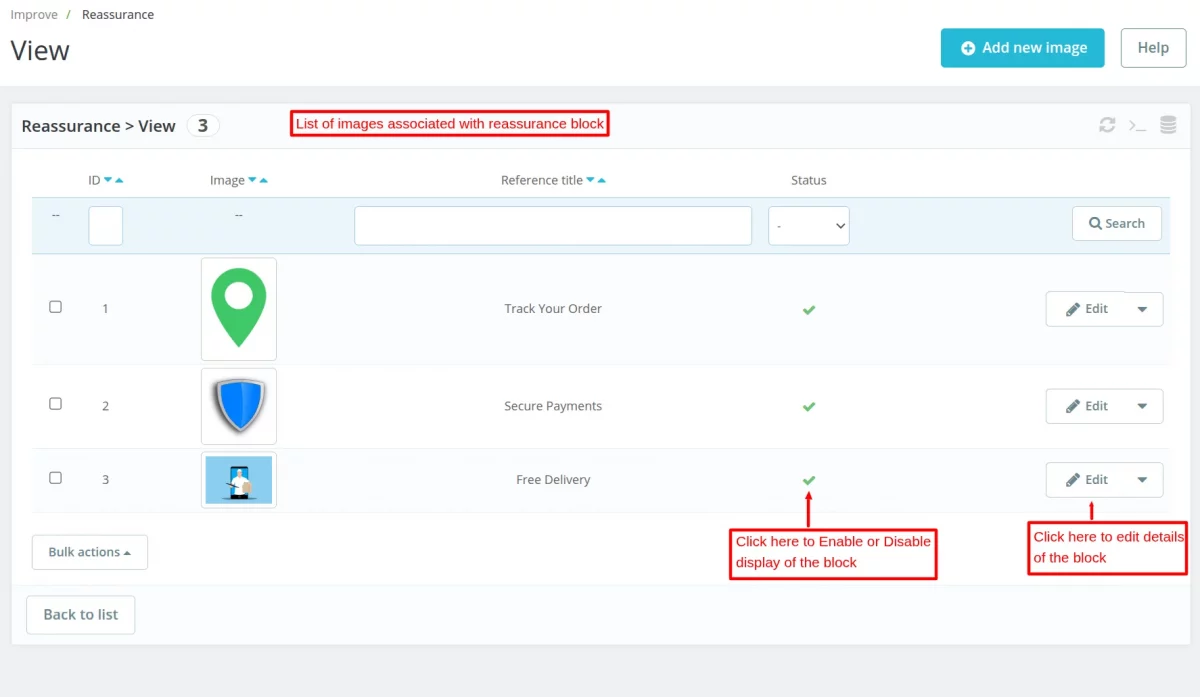The height and width of the screenshot is (697, 1200).
Task: Edit the Free Delivery image
Action: (x=1086, y=480)
